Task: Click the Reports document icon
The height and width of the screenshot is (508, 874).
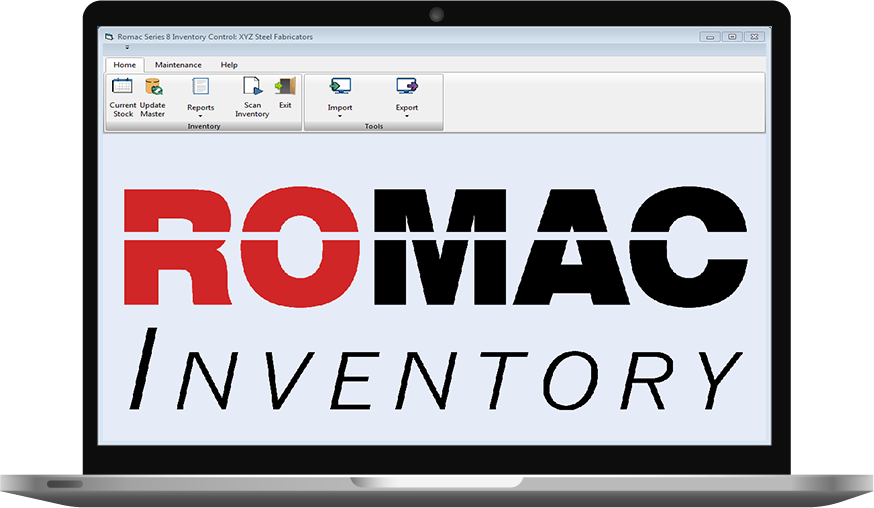Action: [200, 87]
